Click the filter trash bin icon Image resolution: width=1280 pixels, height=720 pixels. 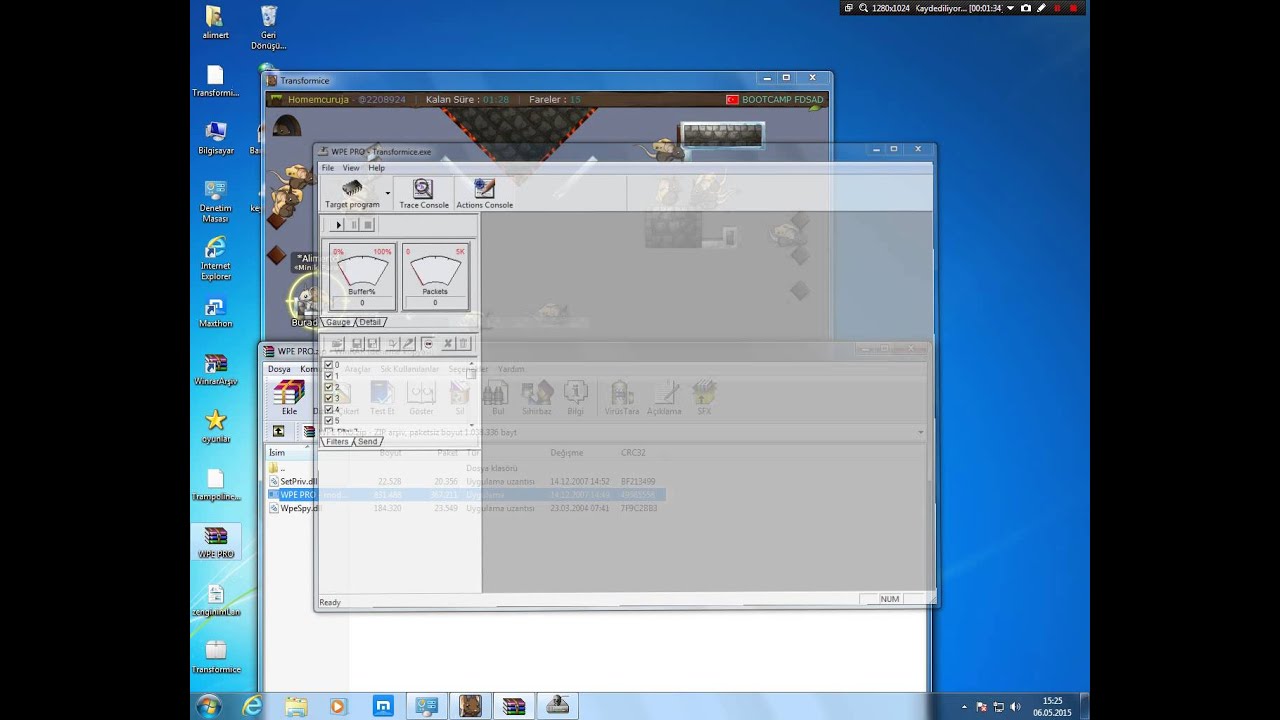pos(463,343)
